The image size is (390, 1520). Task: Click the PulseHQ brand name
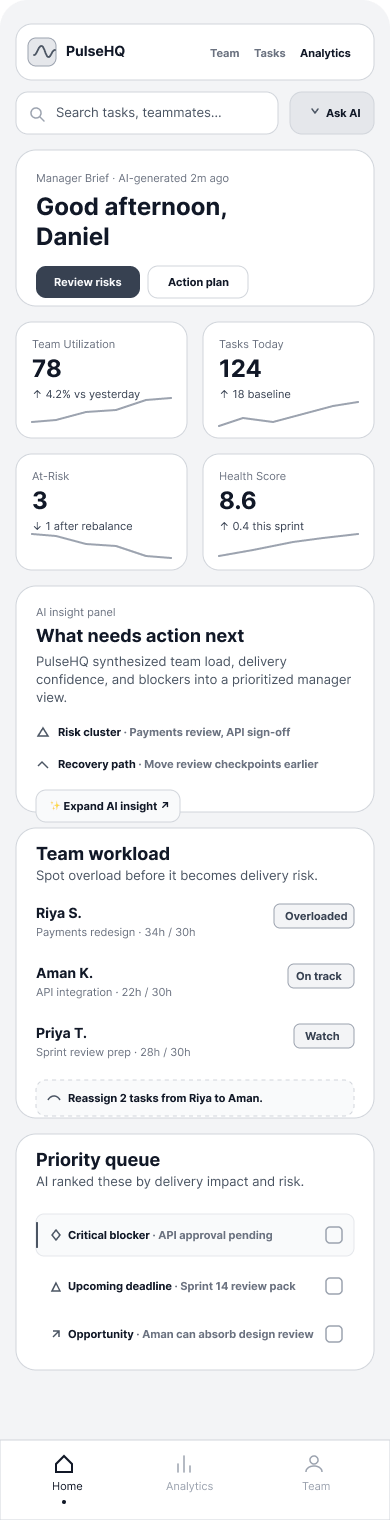click(95, 52)
